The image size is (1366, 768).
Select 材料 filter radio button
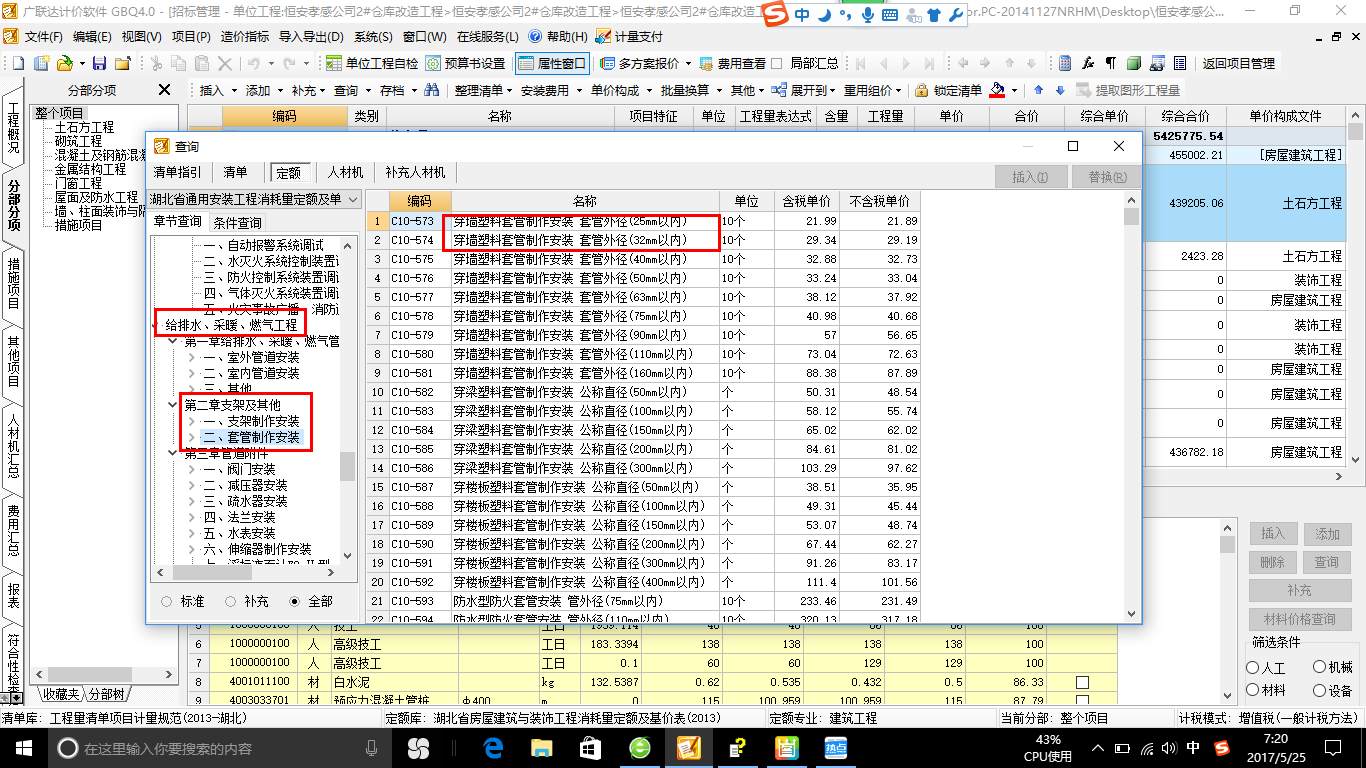tap(1253, 691)
